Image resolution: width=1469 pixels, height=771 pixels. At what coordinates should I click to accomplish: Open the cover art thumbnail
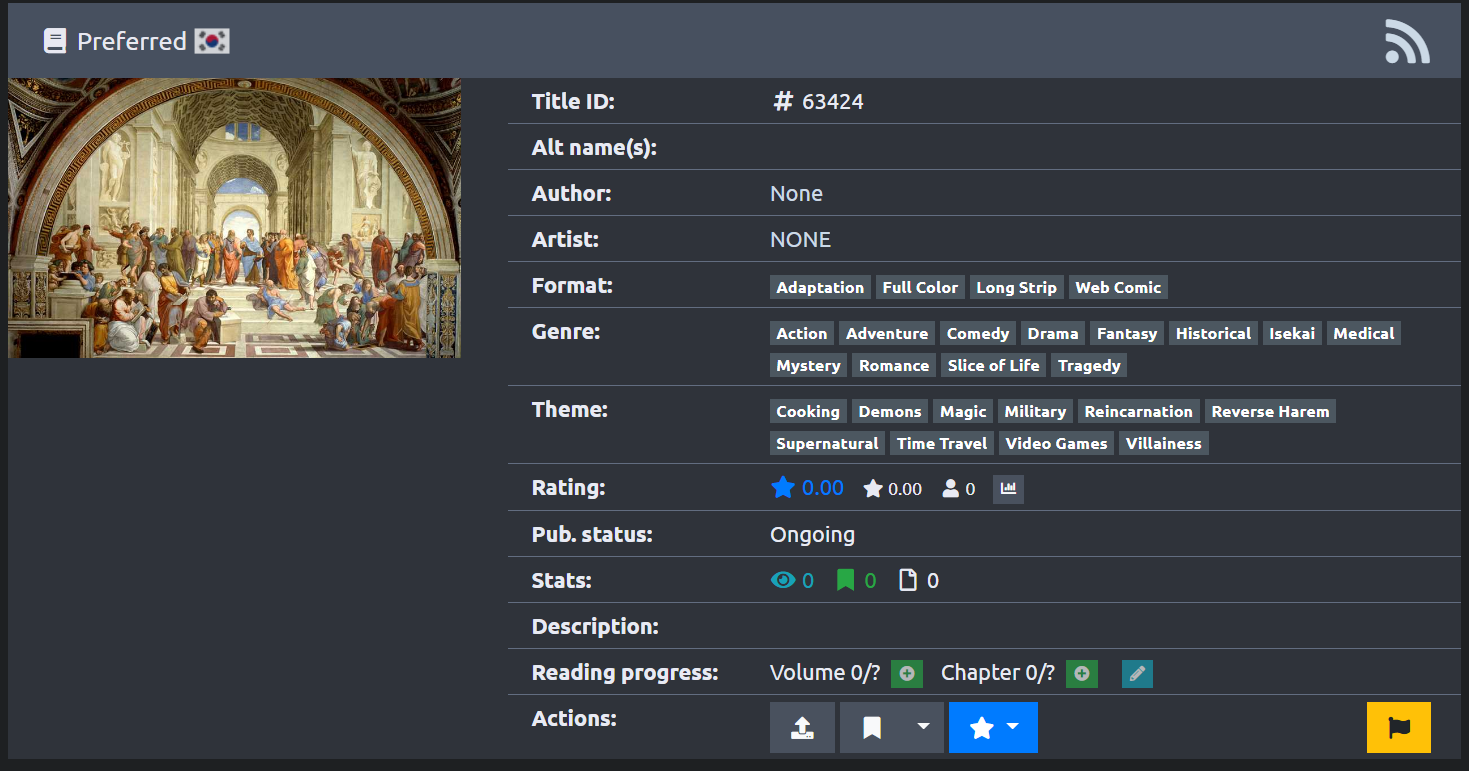234,218
